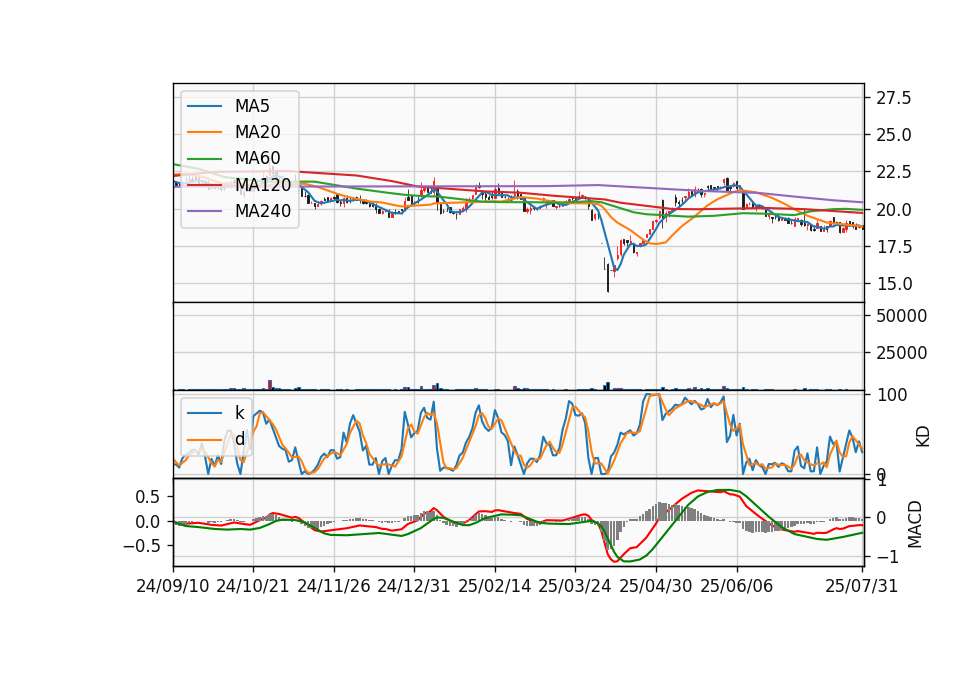Click the 24/10/21 date label

253,586
